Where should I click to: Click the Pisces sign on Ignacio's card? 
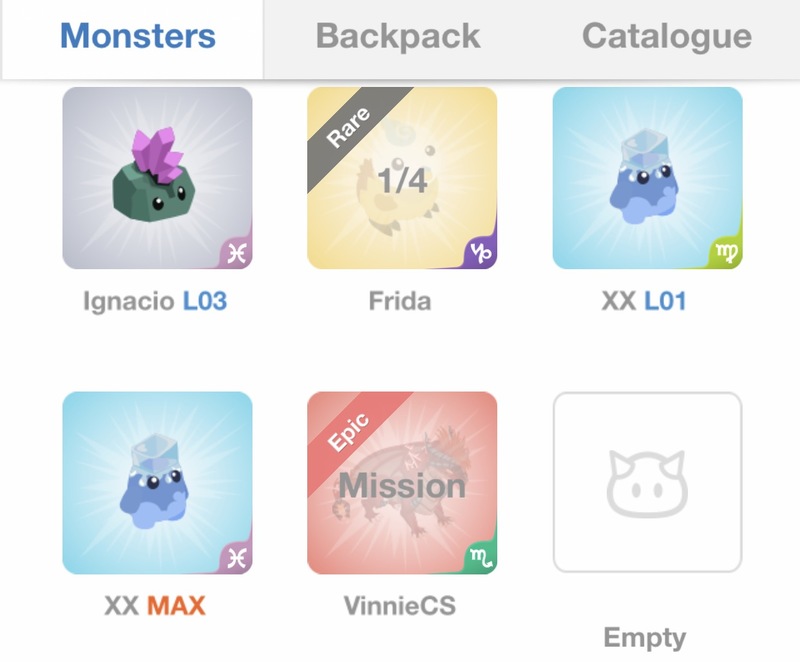237,253
